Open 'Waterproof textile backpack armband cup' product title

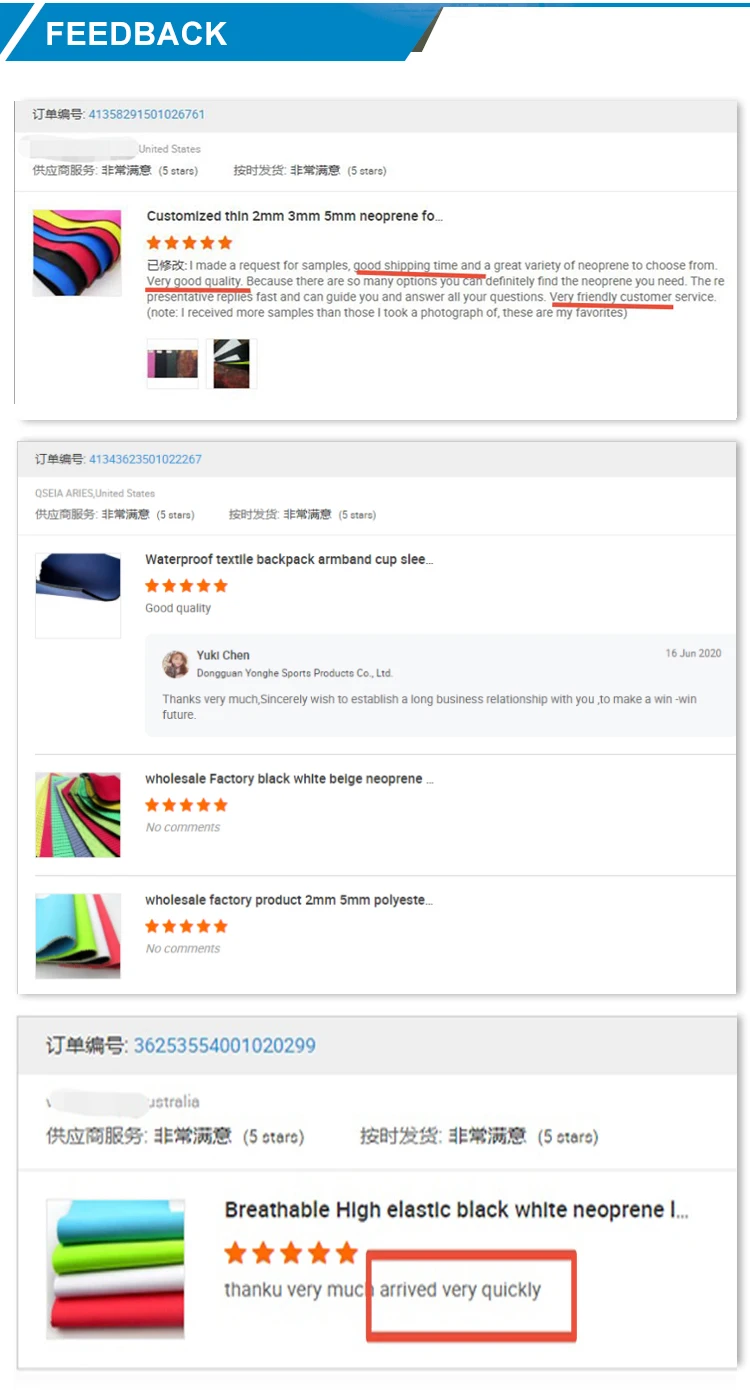coord(289,560)
